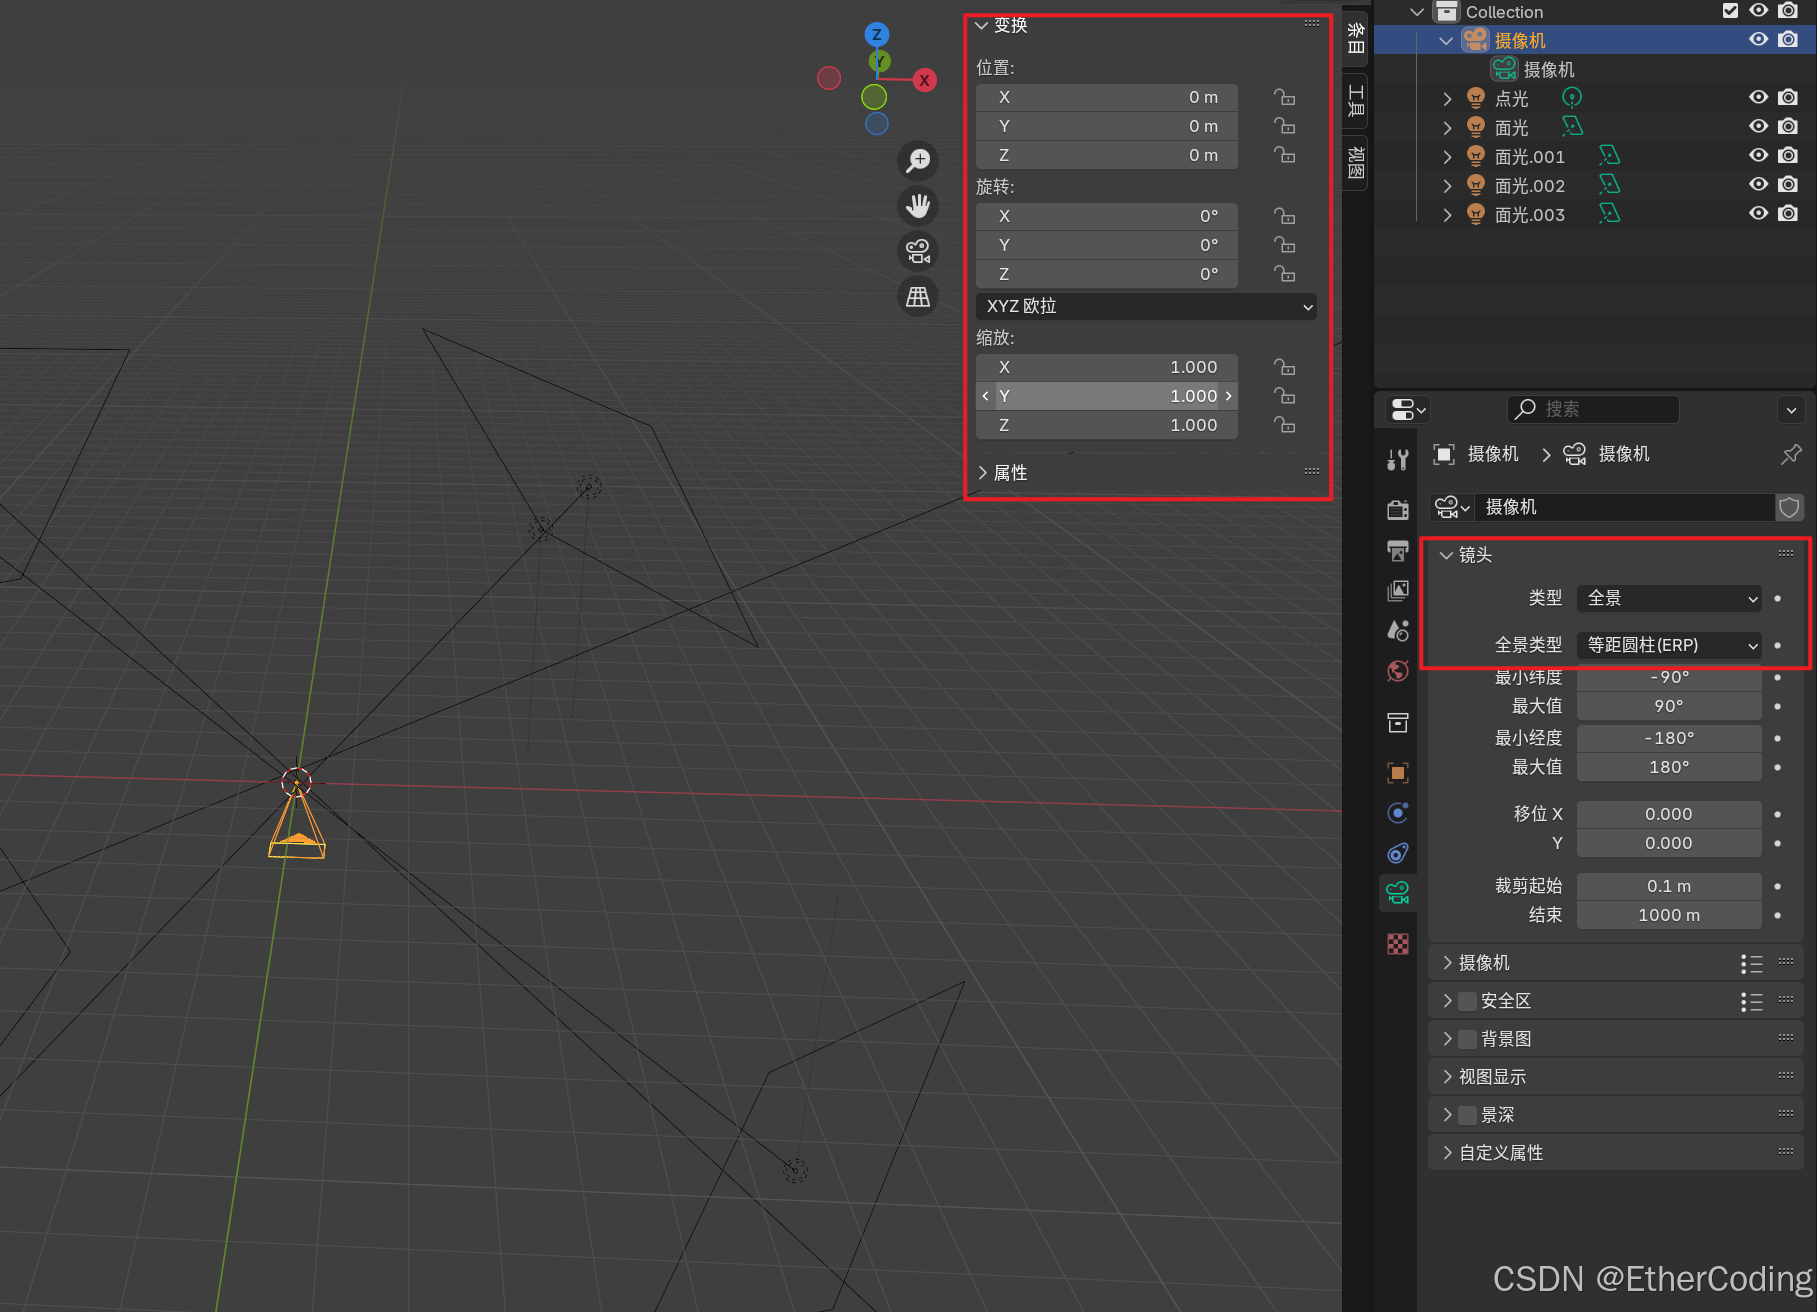Open the XYZ 欧拉 rotation mode dropdown

tap(1146, 306)
